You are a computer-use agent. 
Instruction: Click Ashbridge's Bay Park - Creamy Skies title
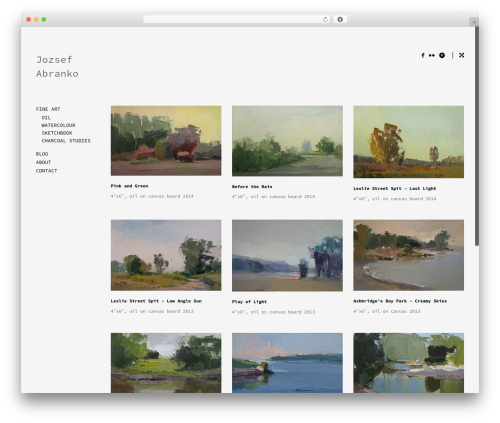click(x=400, y=301)
